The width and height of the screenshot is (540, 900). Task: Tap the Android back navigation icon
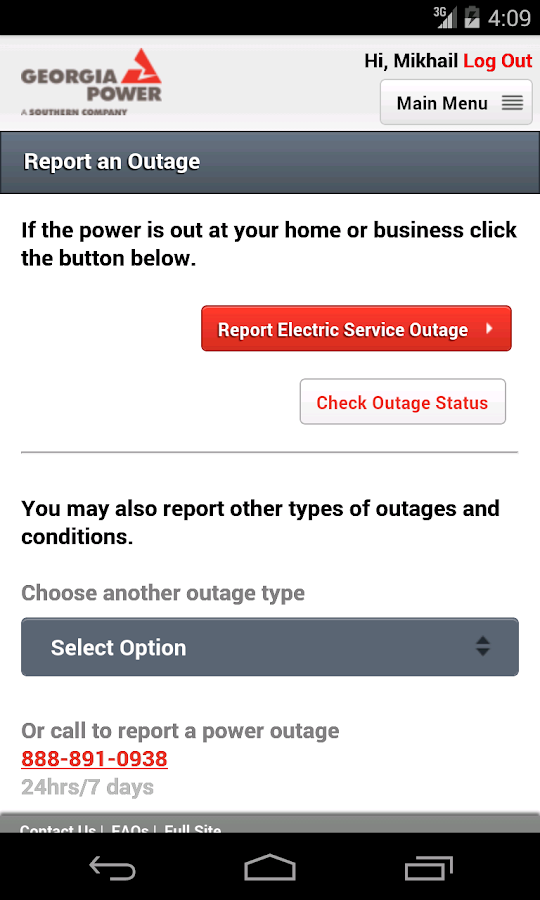(112, 867)
